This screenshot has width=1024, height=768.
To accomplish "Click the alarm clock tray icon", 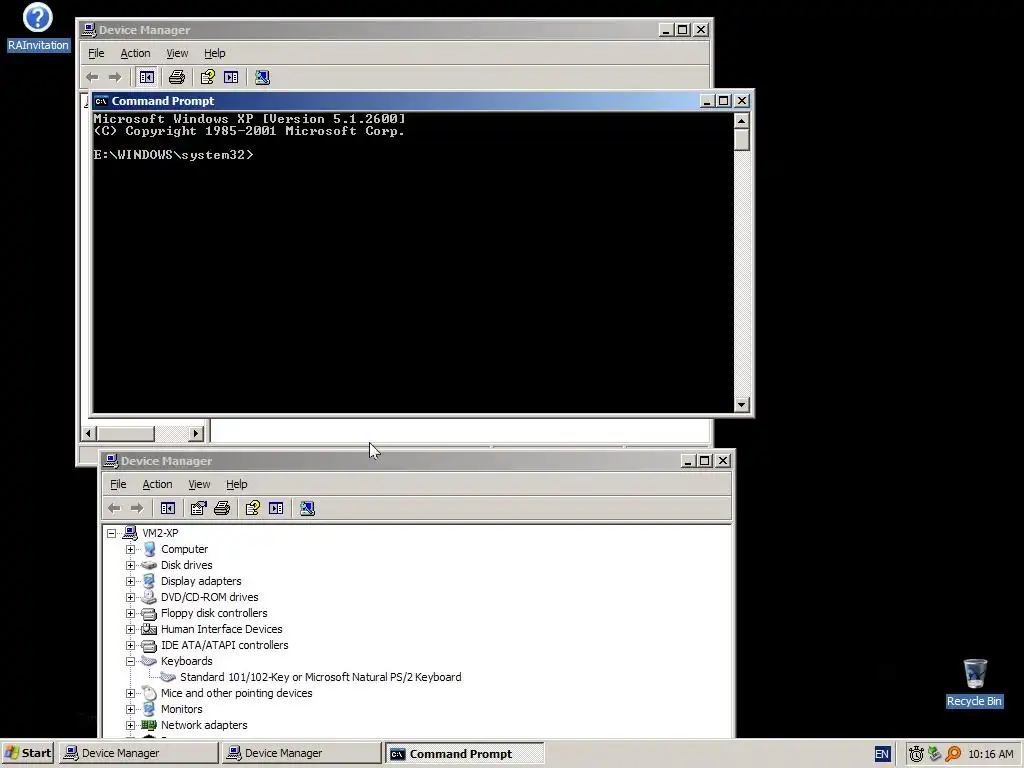I will 916,754.
